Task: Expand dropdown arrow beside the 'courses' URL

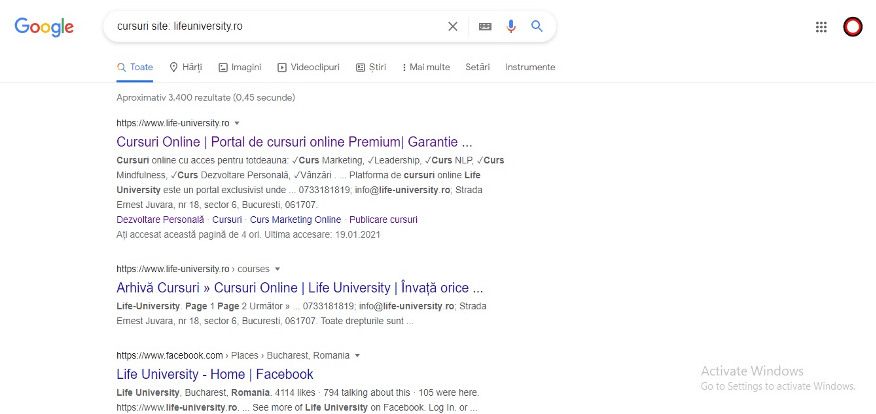Action: 277,269
